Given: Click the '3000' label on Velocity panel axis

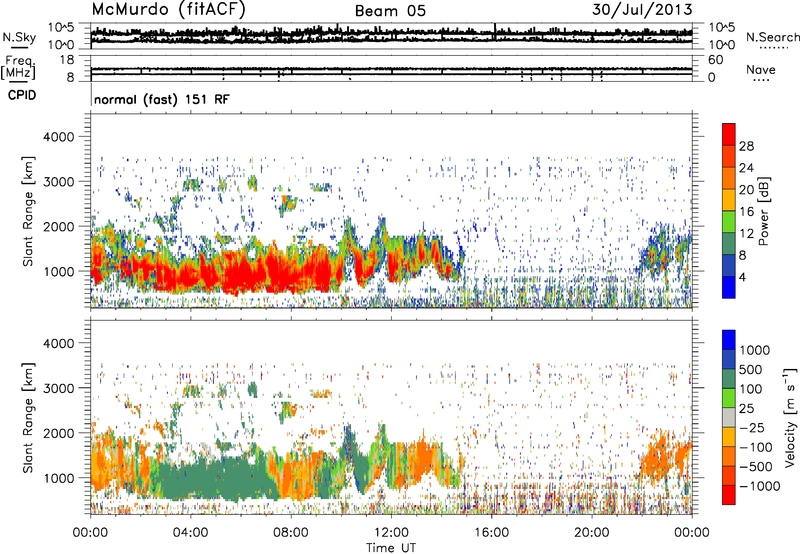Looking at the screenshot, I should click(x=58, y=388).
